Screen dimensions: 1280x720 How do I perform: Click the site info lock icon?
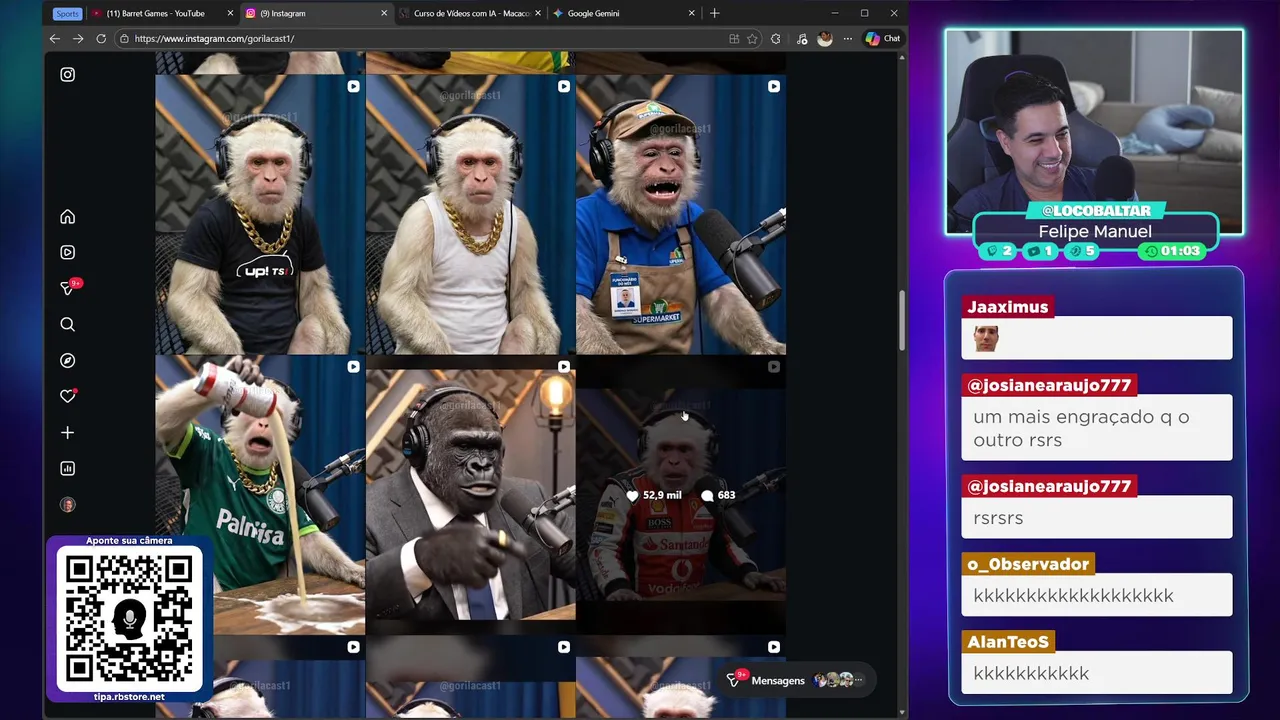point(124,39)
